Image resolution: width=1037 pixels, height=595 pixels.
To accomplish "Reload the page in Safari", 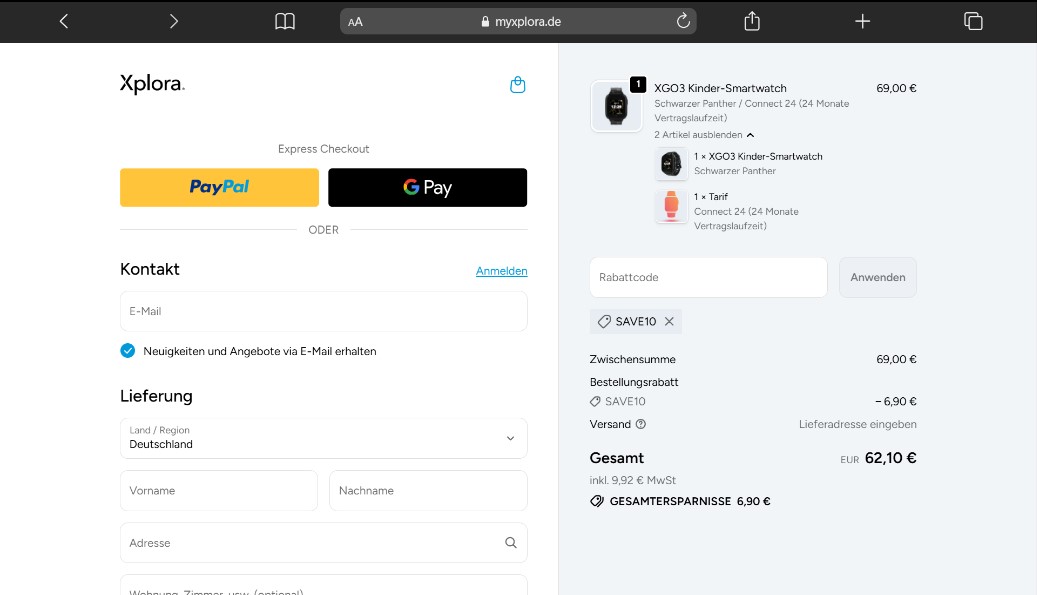I will (682, 20).
